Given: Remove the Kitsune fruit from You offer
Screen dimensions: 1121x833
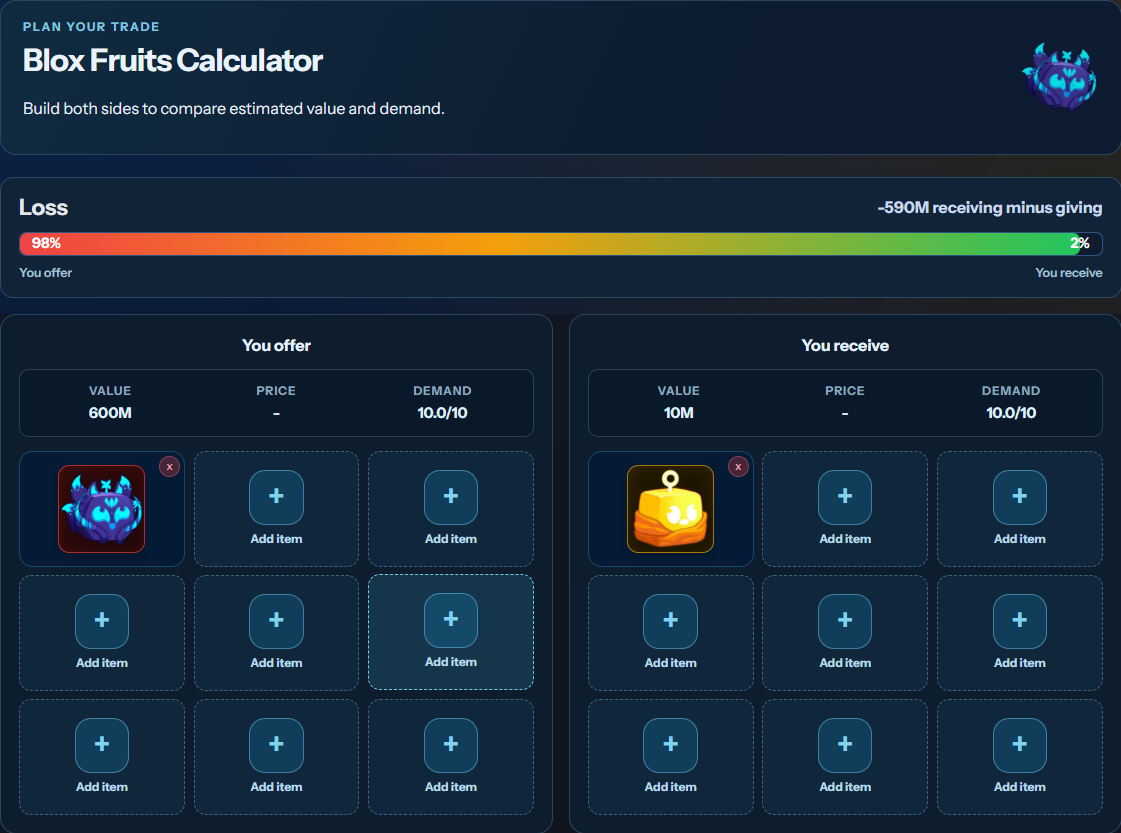Looking at the screenshot, I should [169, 467].
